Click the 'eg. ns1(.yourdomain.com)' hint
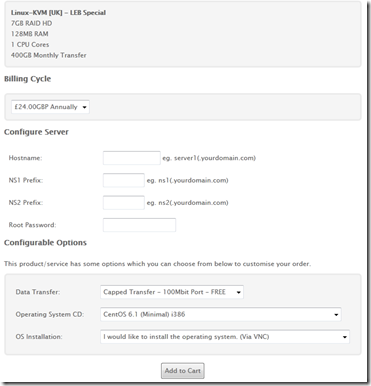This screenshot has height=386, width=371. tap(188, 180)
